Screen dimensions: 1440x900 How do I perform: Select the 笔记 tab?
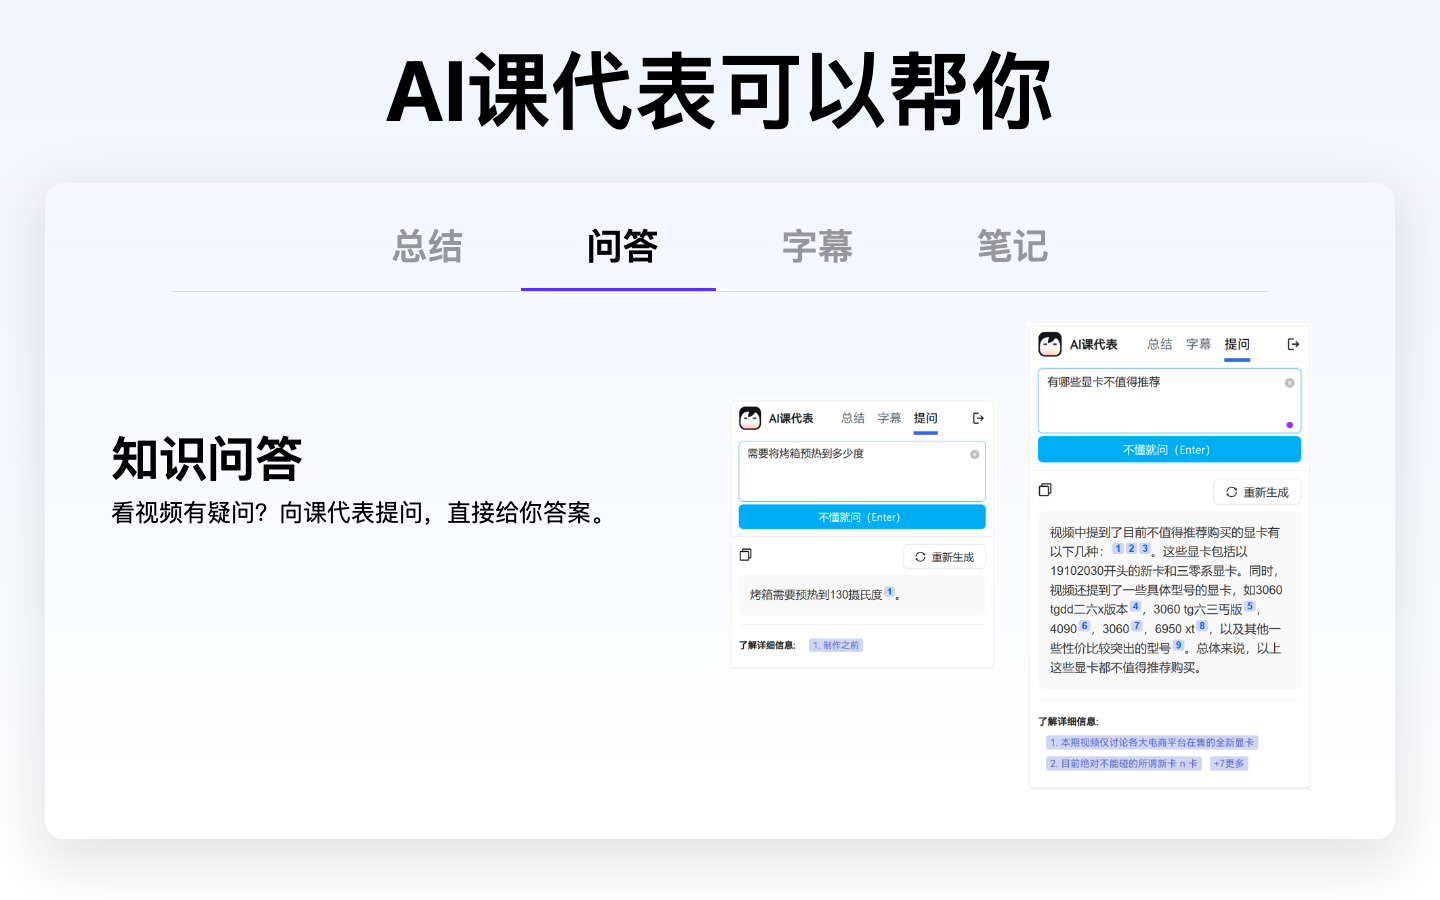pyautogui.click(x=1012, y=247)
